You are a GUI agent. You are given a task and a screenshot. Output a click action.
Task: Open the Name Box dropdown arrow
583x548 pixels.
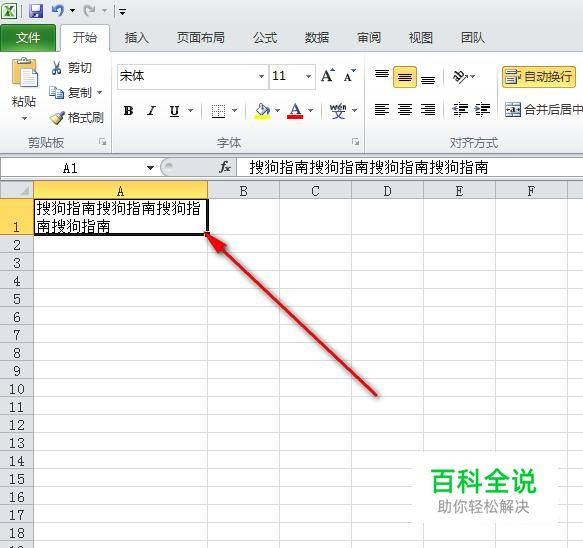(x=150, y=168)
